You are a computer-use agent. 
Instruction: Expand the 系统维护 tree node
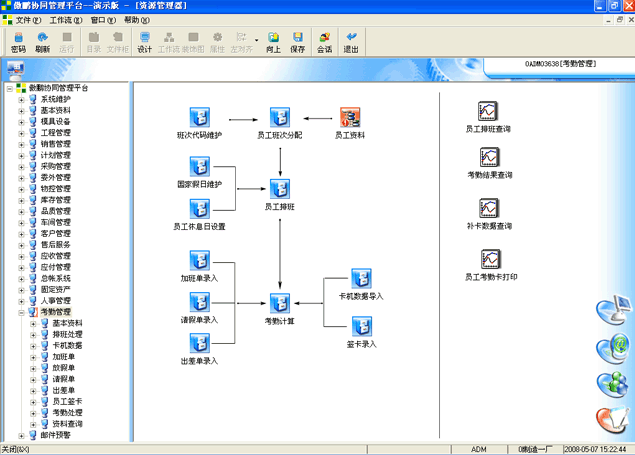pos(21,99)
